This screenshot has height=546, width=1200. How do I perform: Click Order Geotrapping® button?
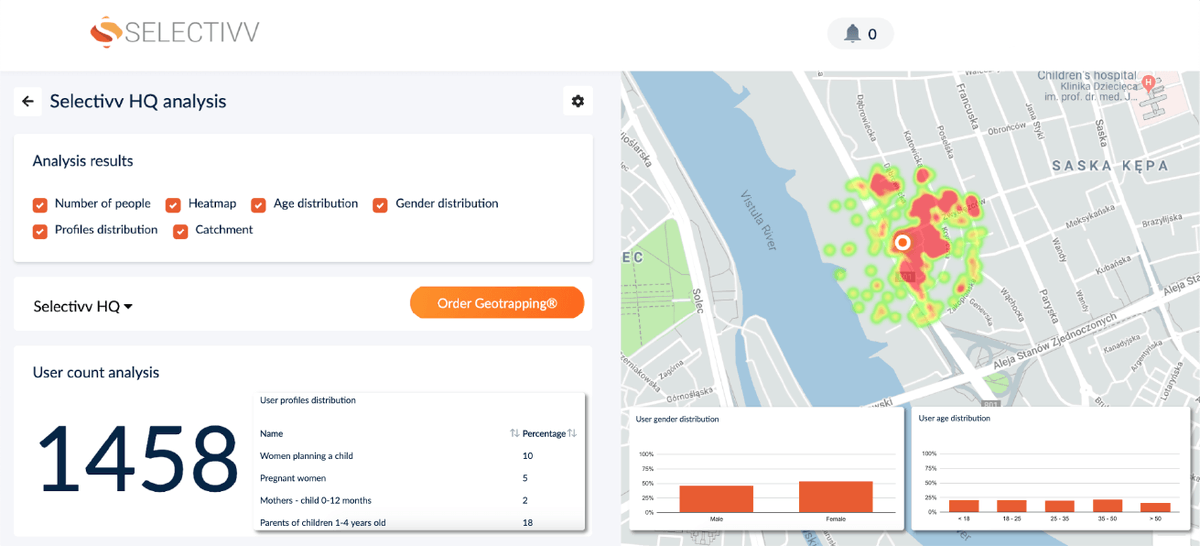pos(497,303)
